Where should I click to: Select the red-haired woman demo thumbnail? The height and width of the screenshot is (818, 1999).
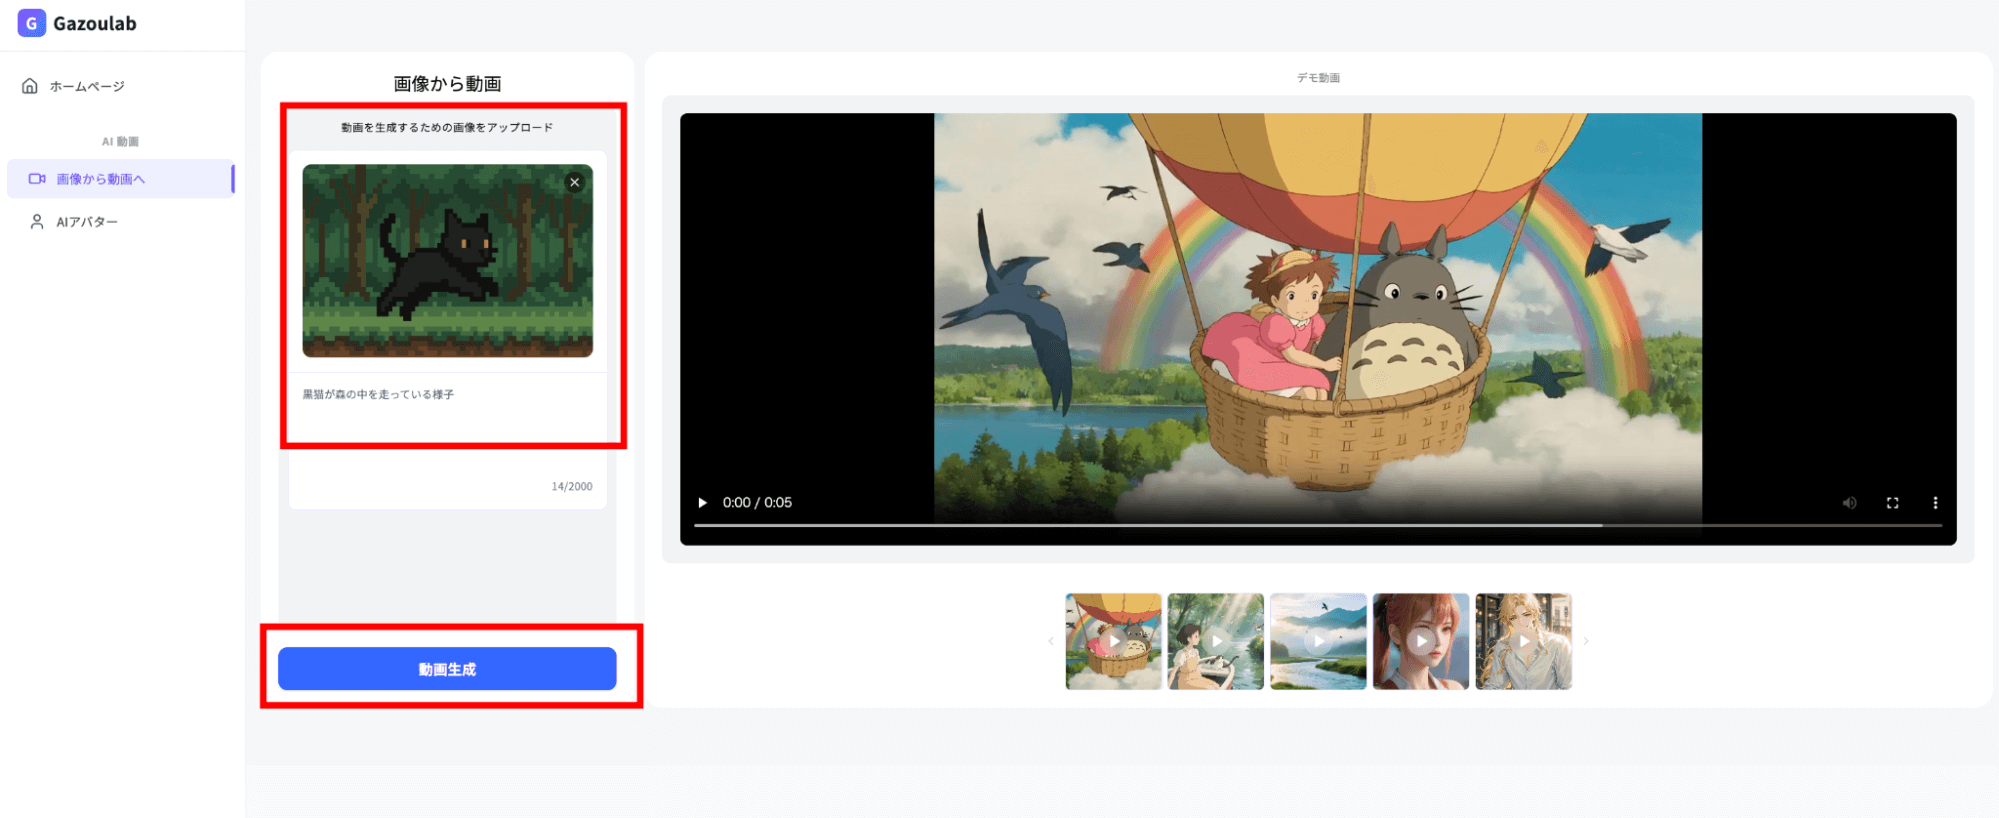[1420, 641]
